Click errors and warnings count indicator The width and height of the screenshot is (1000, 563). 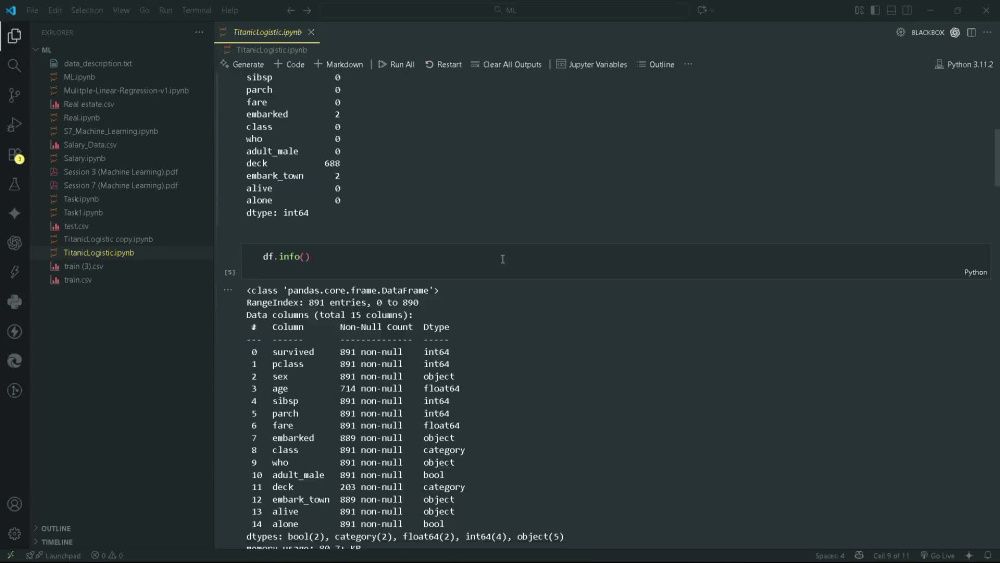pyautogui.click(x=107, y=555)
